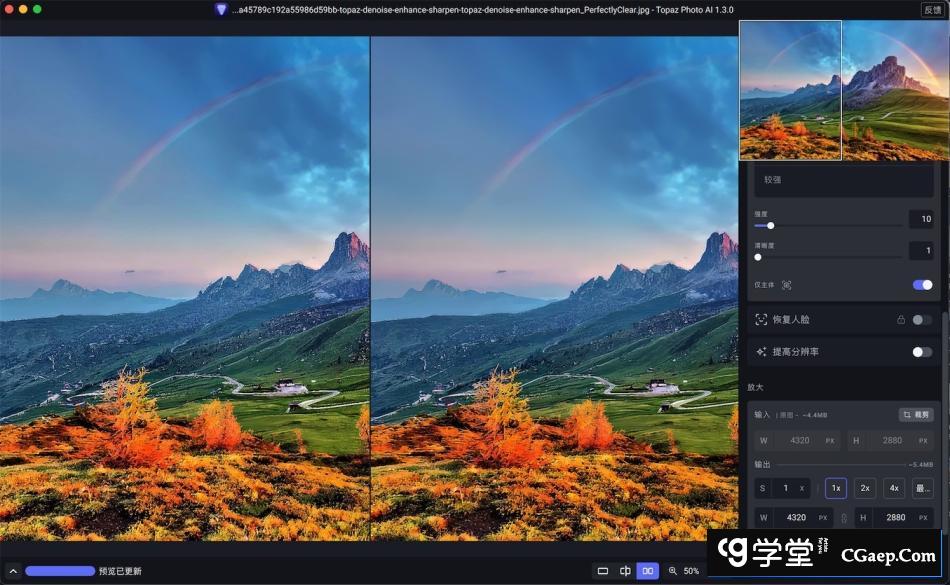
Task: Select the side-by-side view icon
Action: (648, 571)
